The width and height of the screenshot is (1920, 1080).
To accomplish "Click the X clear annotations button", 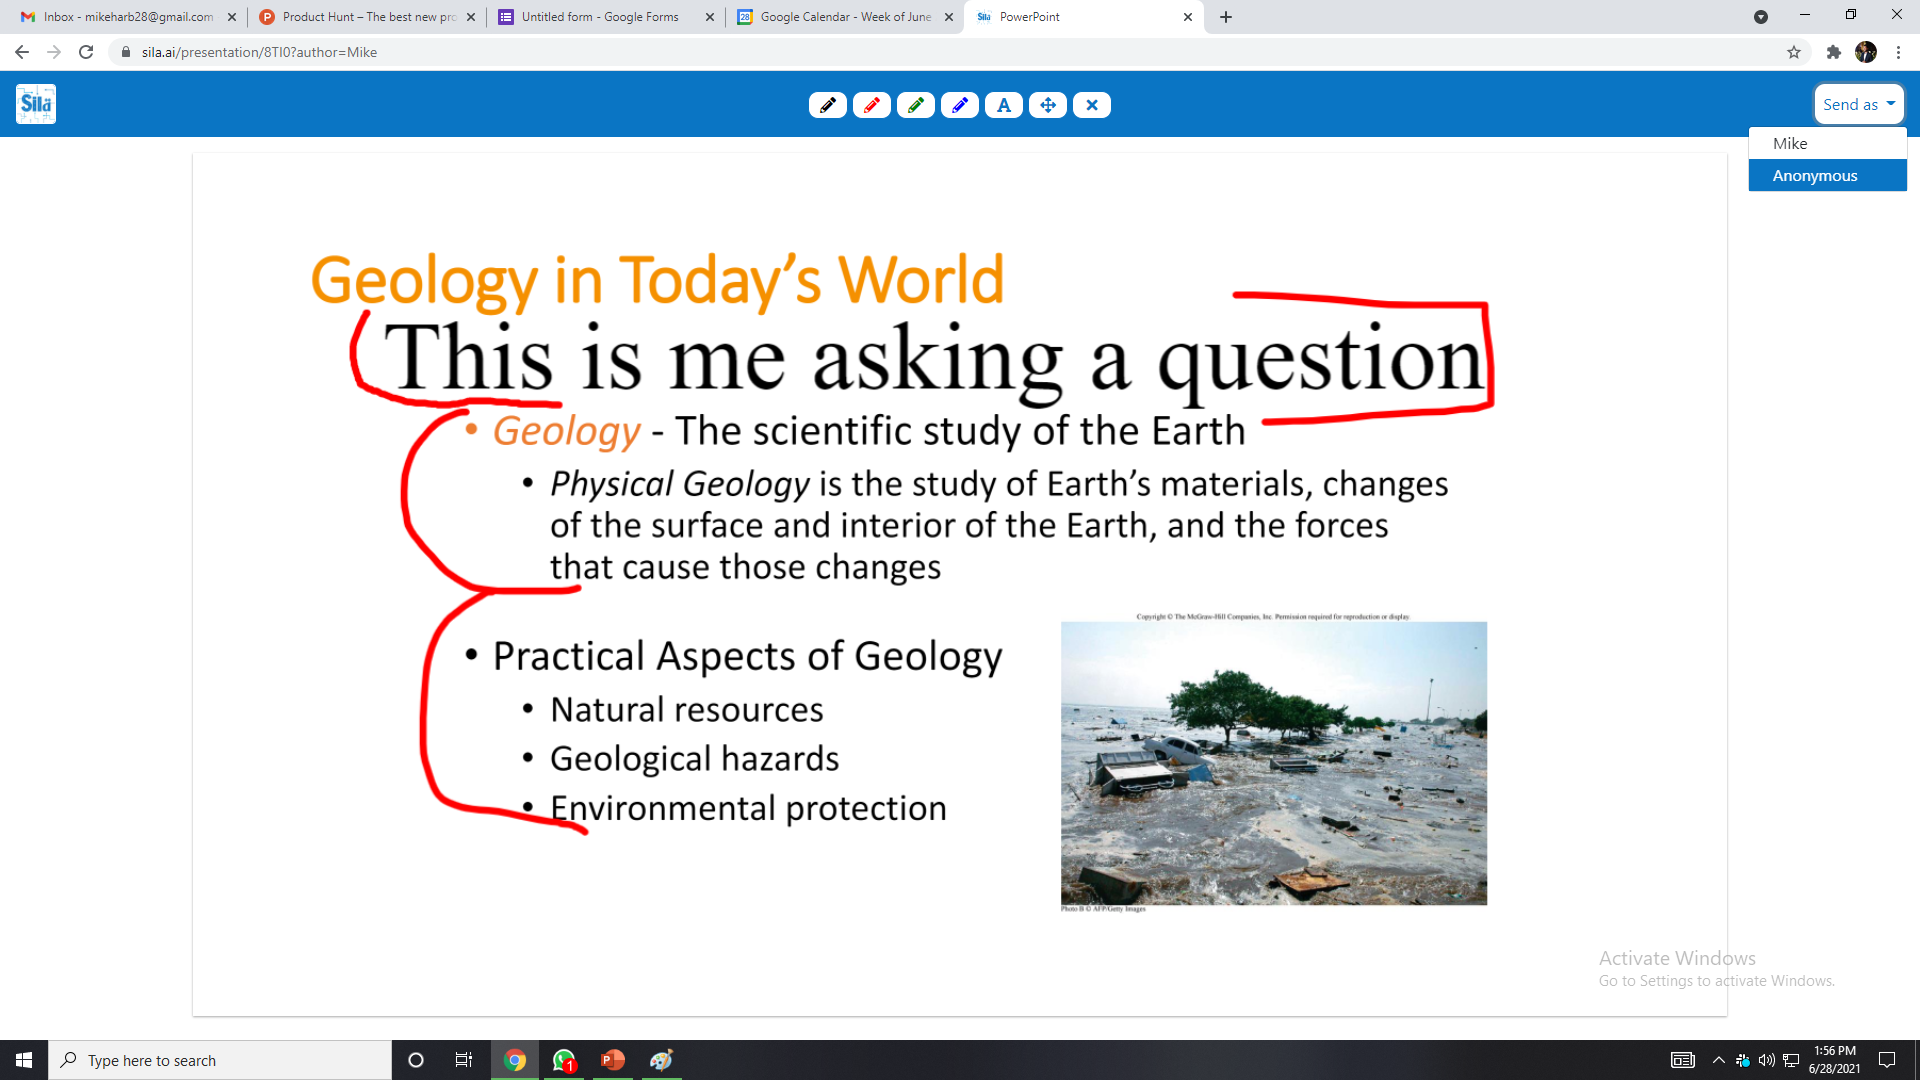I will click(x=1091, y=105).
